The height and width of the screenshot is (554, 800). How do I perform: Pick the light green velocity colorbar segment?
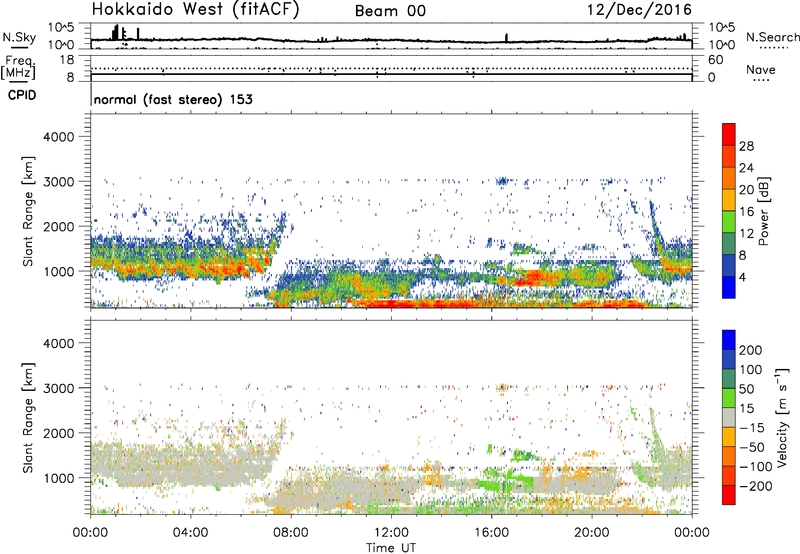[729, 399]
